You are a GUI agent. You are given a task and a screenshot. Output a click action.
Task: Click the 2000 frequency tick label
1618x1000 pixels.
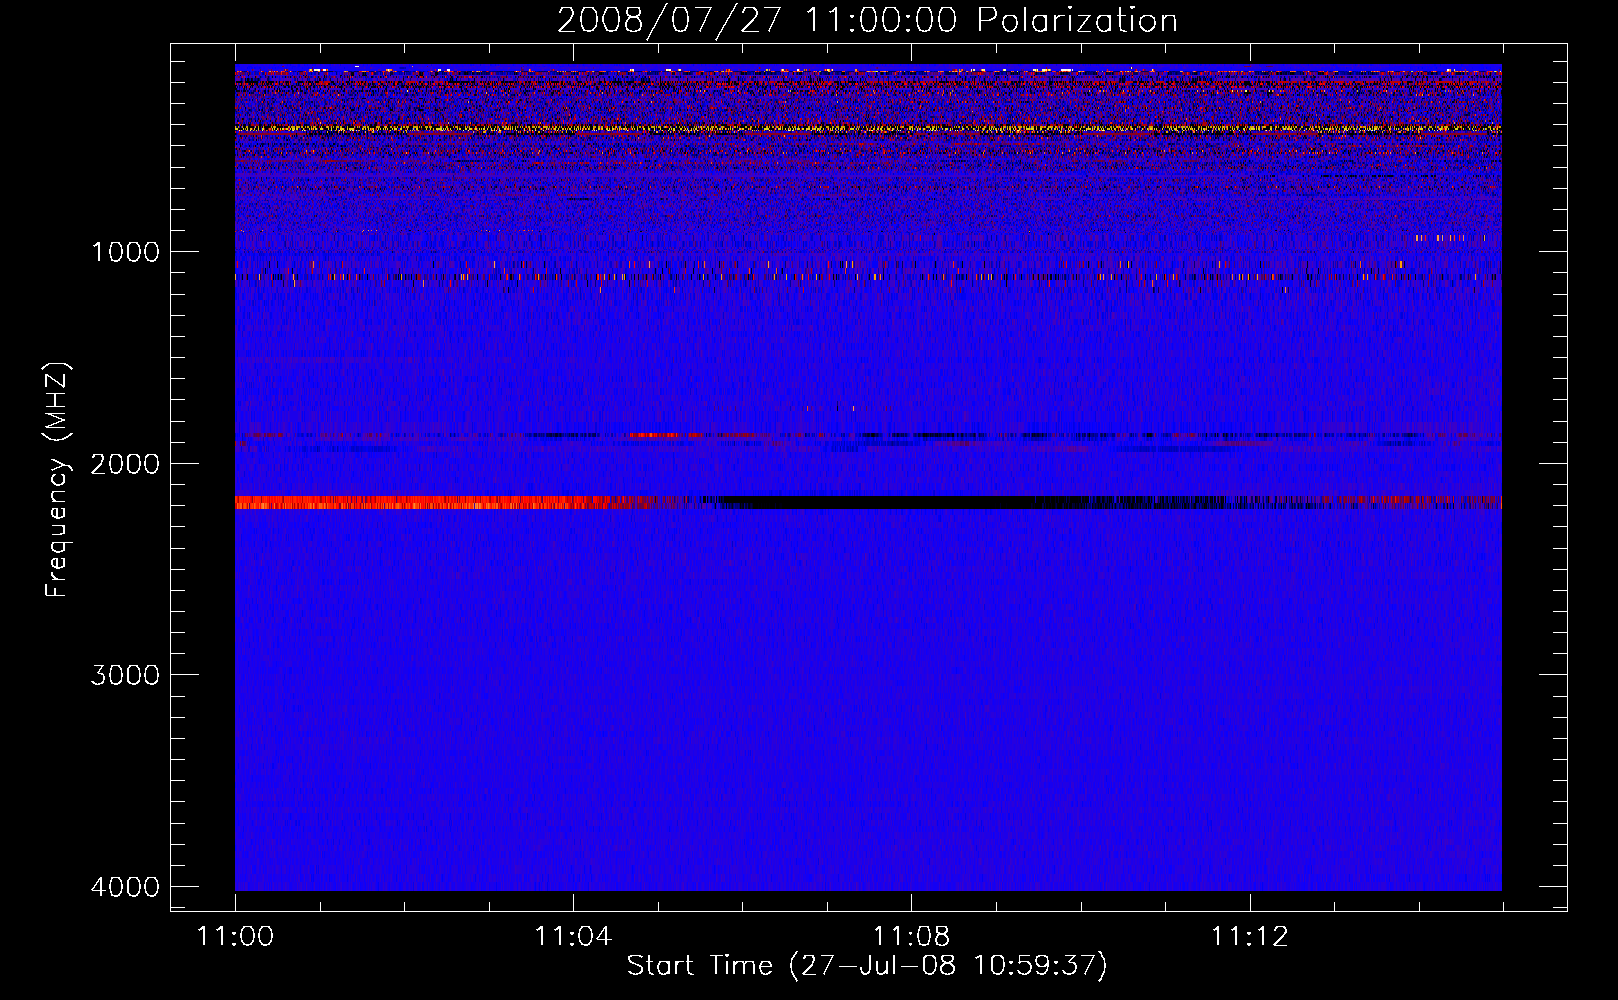coord(125,463)
